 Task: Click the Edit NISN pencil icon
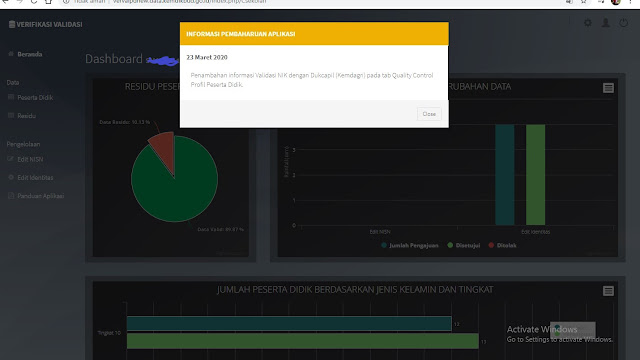[11, 159]
